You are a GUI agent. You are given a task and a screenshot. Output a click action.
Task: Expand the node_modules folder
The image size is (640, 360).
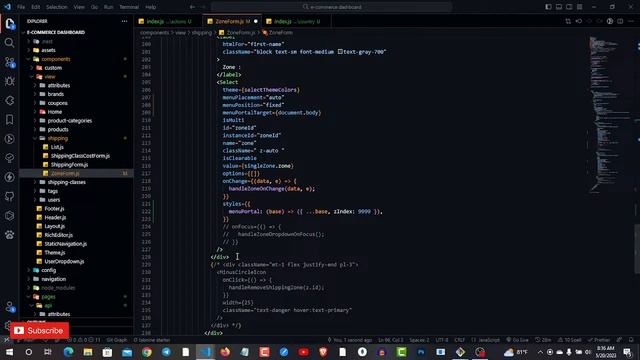(58, 288)
